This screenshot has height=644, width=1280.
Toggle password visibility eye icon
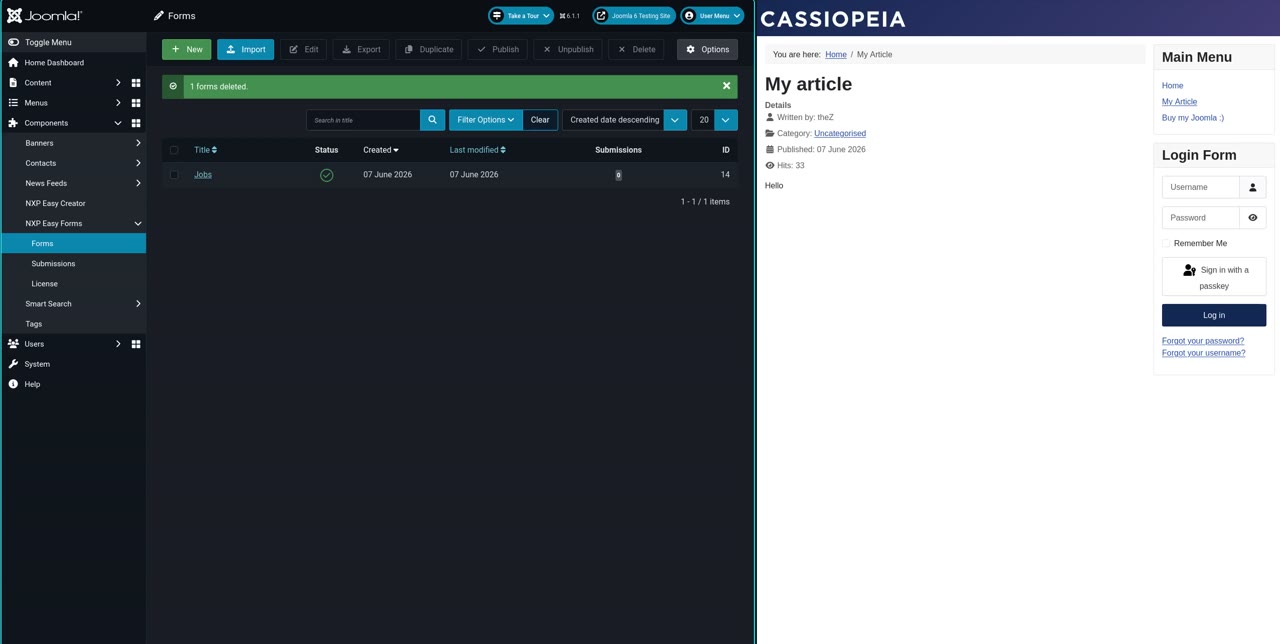click(x=1253, y=217)
